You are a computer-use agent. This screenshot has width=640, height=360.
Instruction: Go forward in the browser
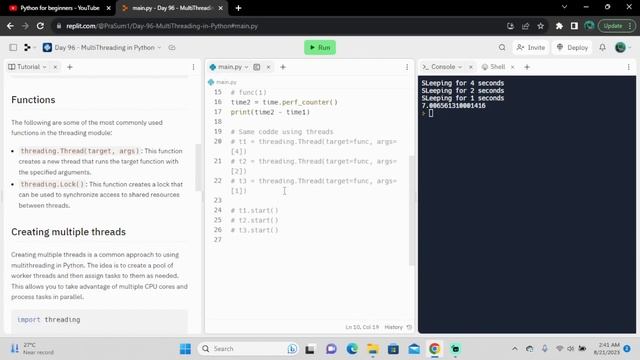[x=25, y=26]
